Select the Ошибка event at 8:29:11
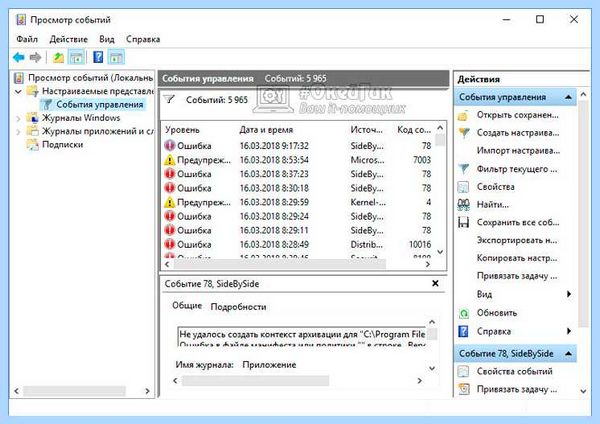Image resolution: width=600 pixels, height=424 pixels. click(x=298, y=230)
